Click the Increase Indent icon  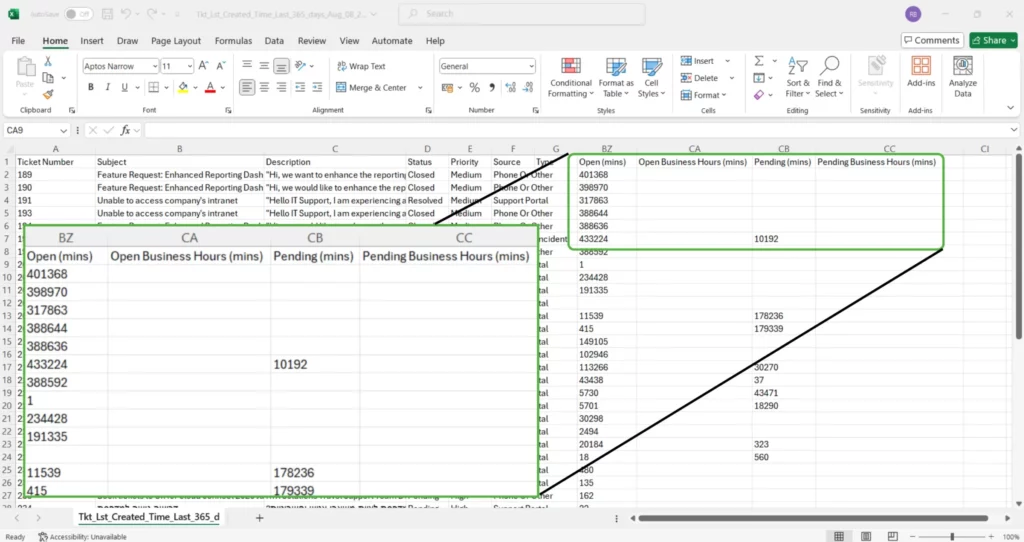coord(317,87)
